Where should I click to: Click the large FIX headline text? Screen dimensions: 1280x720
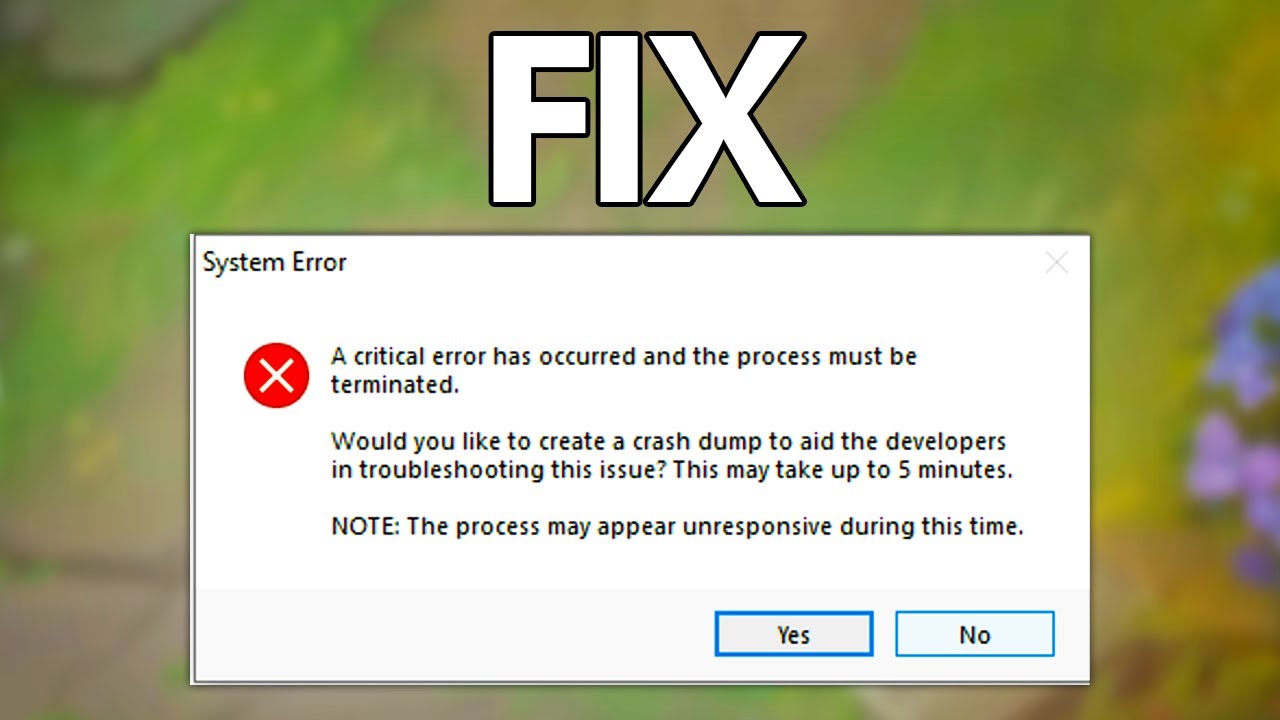[x=647, y=120]
